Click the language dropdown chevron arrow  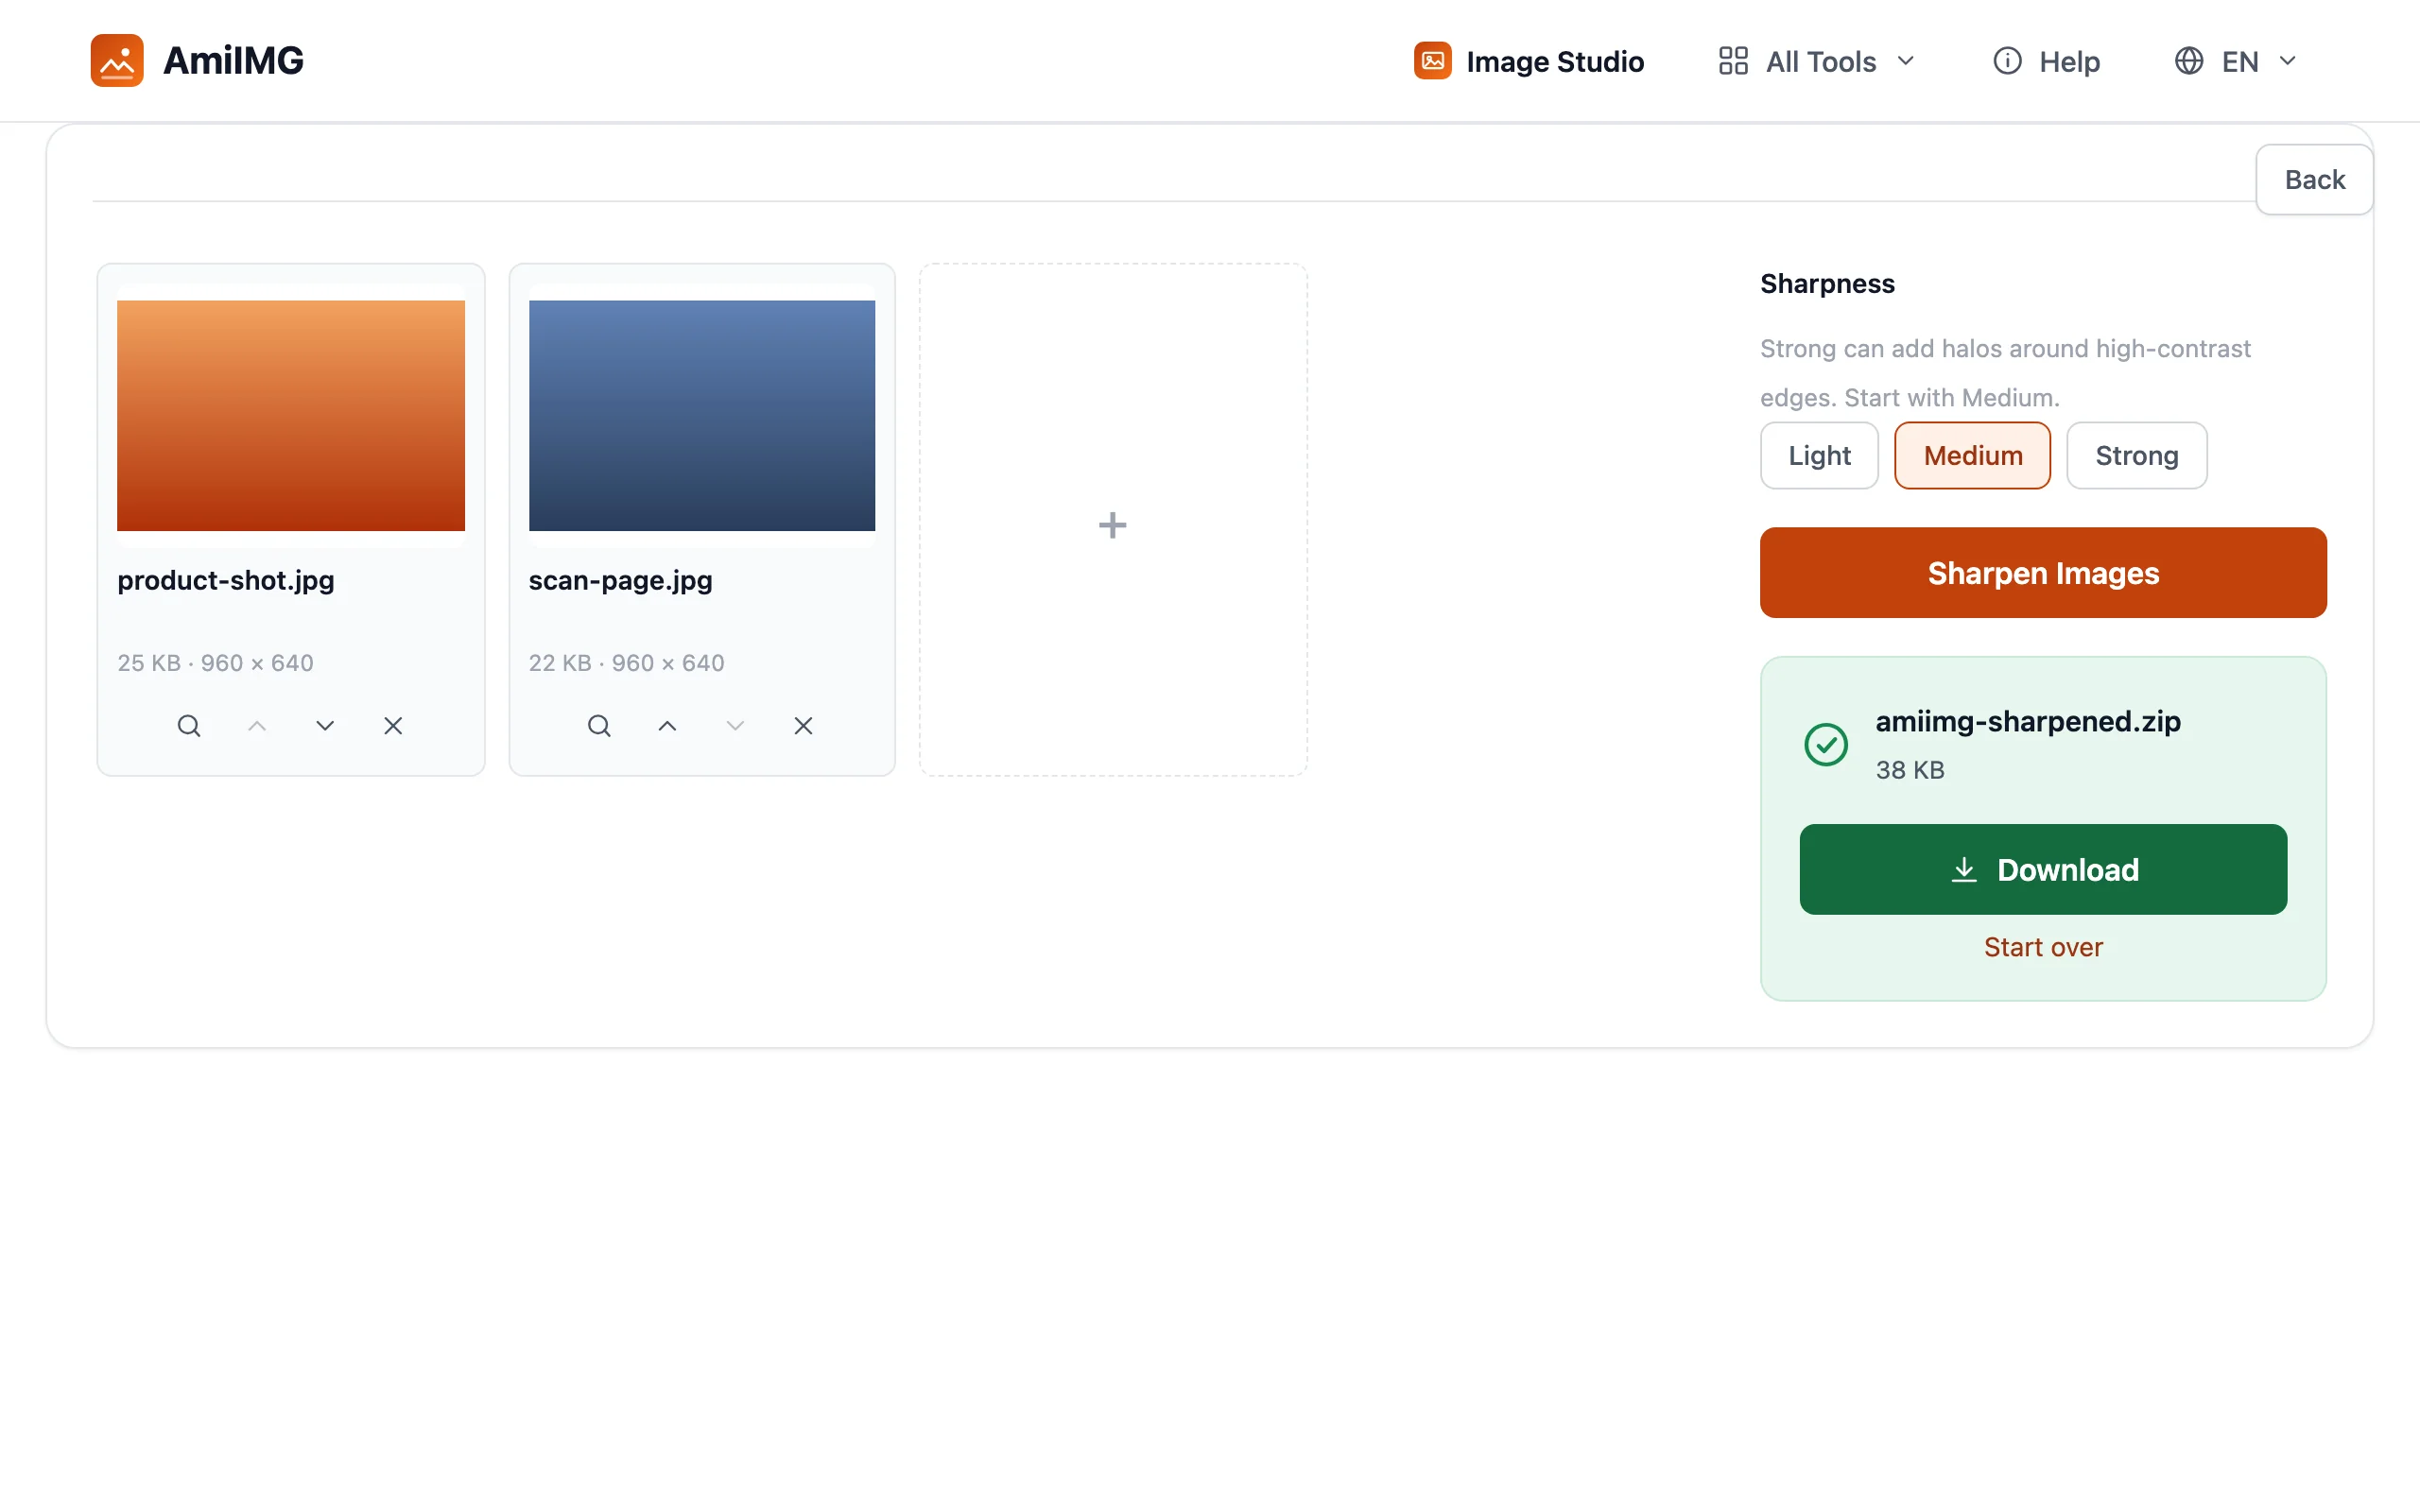point(2287,61)
